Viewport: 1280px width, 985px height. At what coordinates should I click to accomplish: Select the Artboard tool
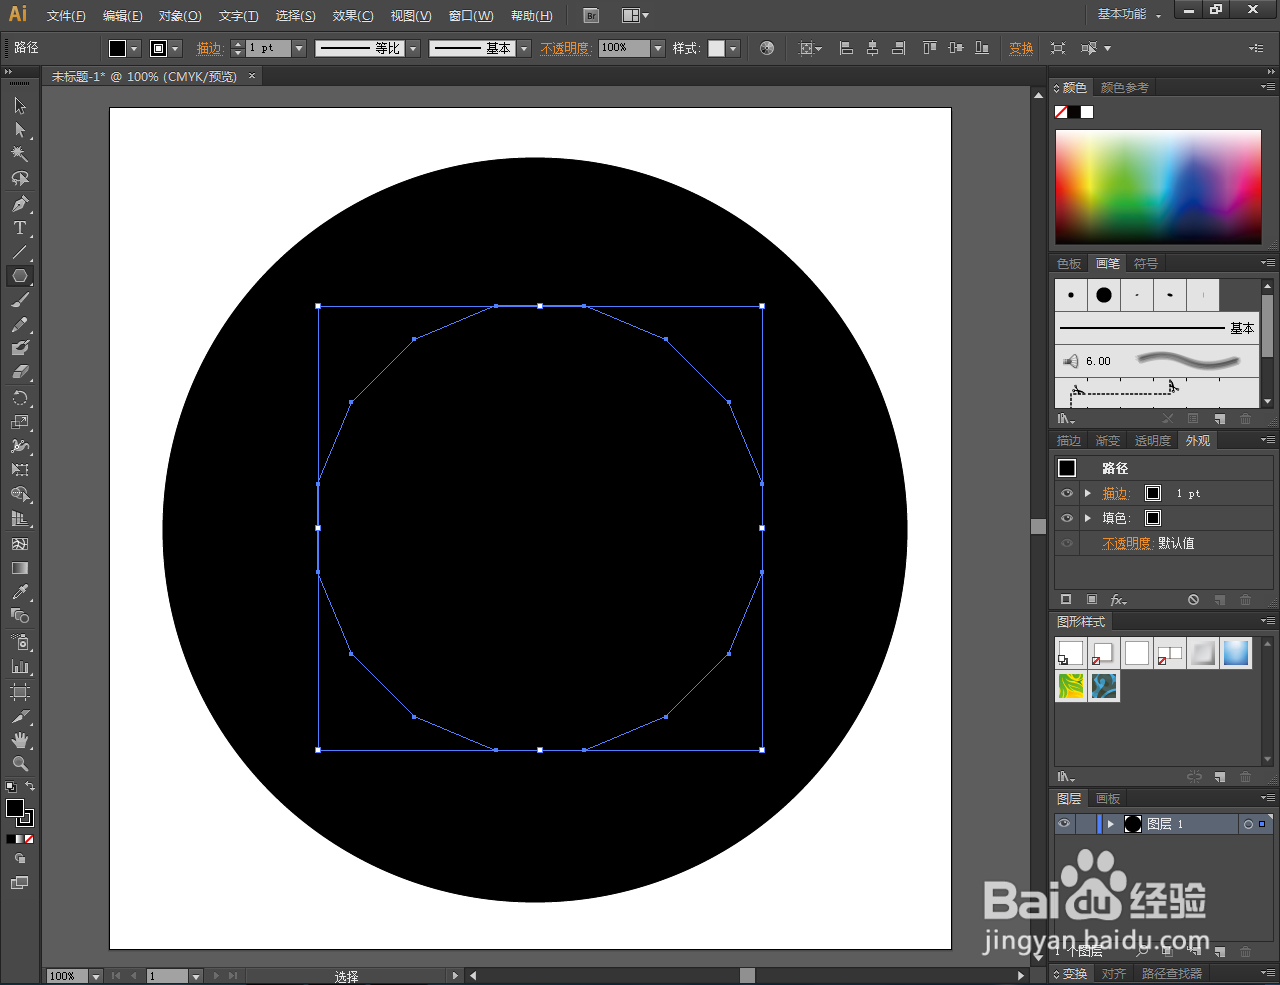coord(19,692)
